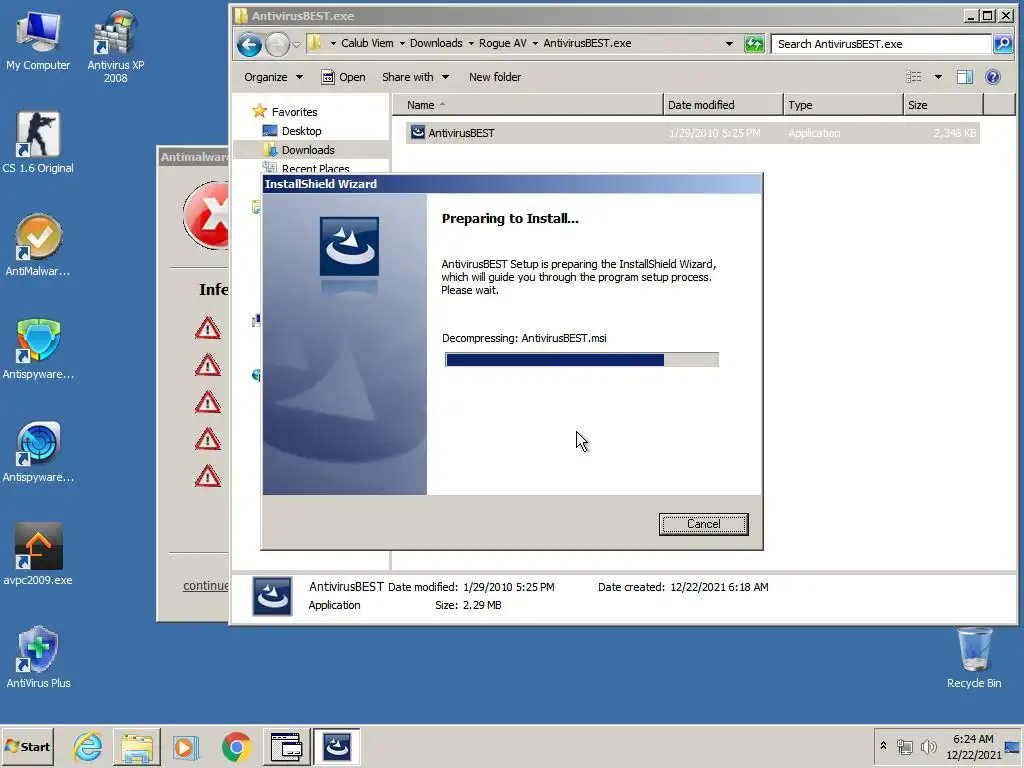Open the volume speaker tray icon
The width and height of the screenshot is (1024, 768).
pyautogui.click(x=928, y=746)
